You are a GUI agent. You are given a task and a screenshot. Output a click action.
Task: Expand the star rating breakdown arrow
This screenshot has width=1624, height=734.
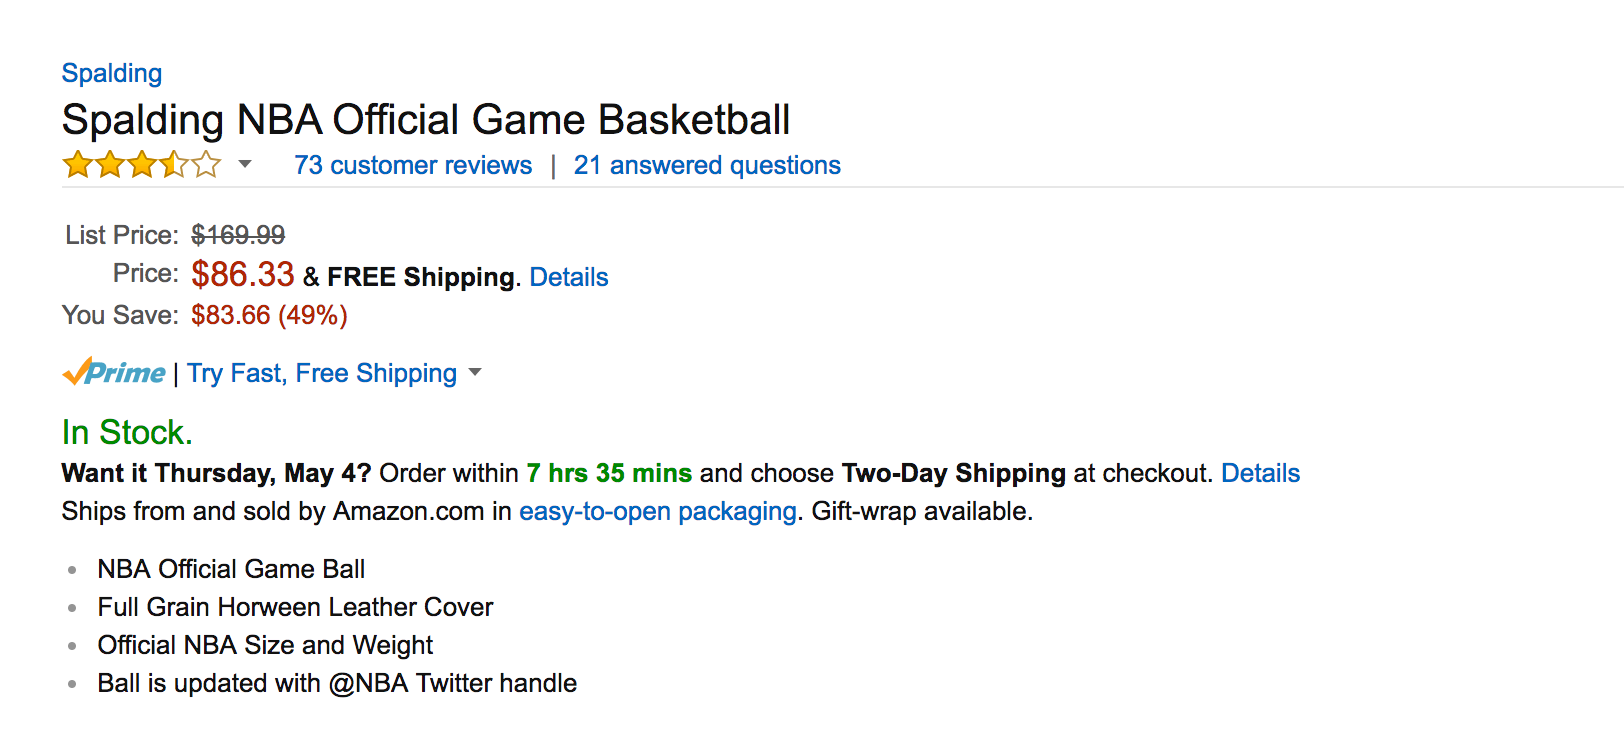pos(245,164)
